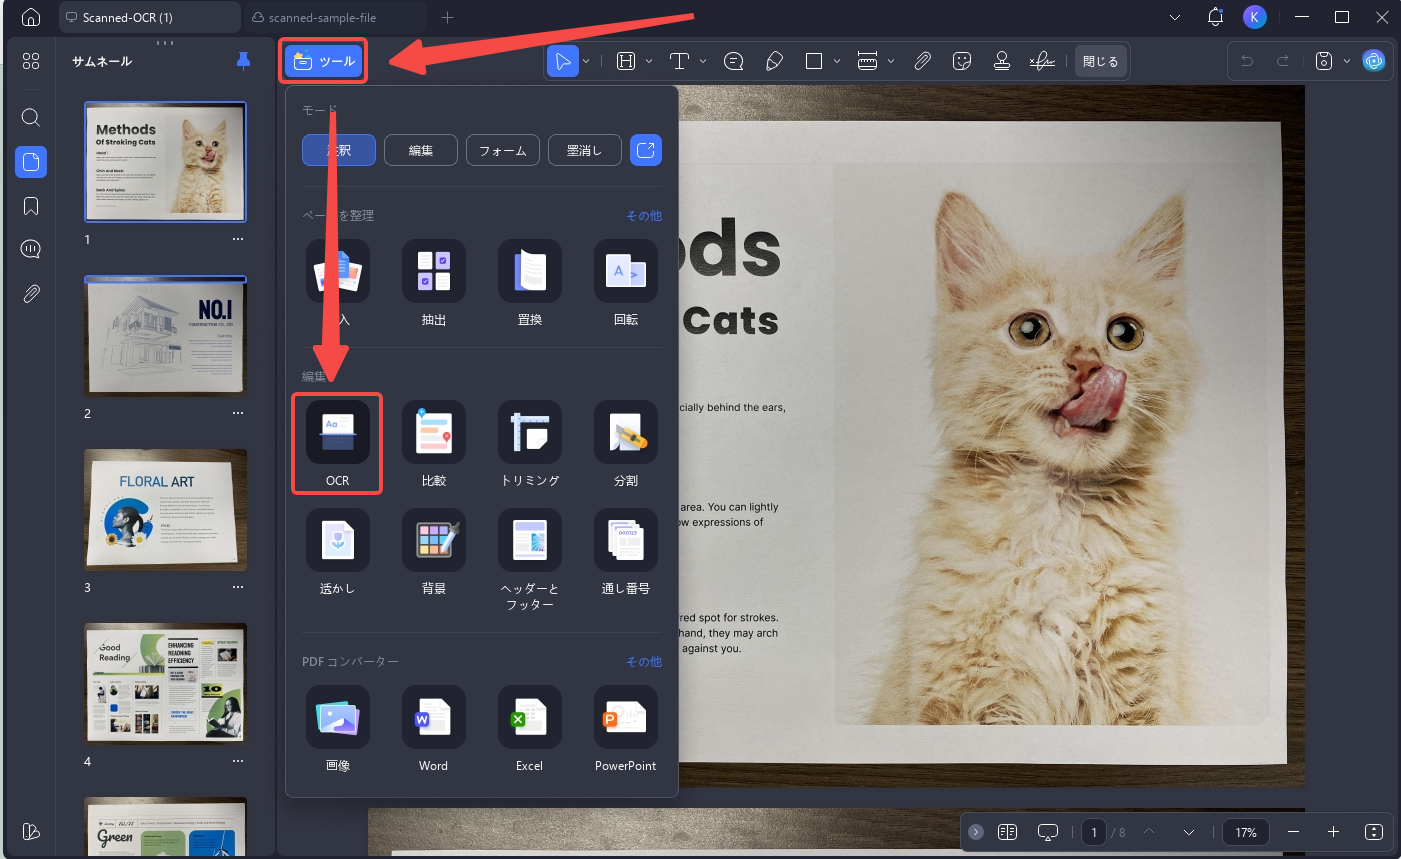Open the rectangle shape dropdown arrow
This screenshot has width=1401, height=859.
(x=837, y=61)
